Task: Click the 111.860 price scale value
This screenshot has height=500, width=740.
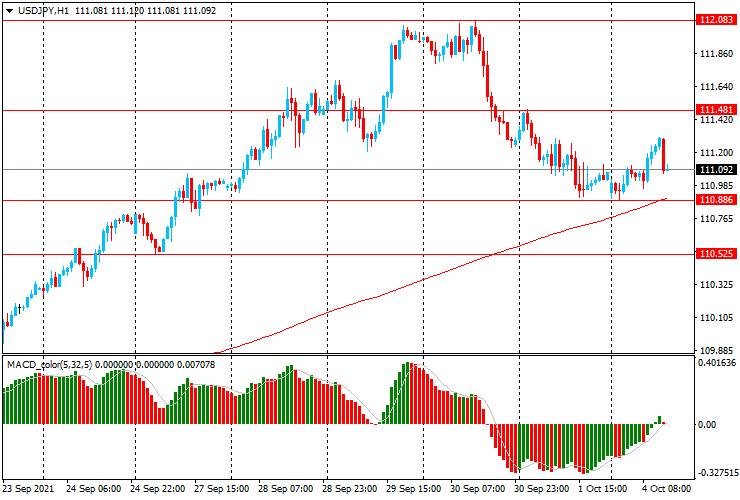Action: click(716, 54)
